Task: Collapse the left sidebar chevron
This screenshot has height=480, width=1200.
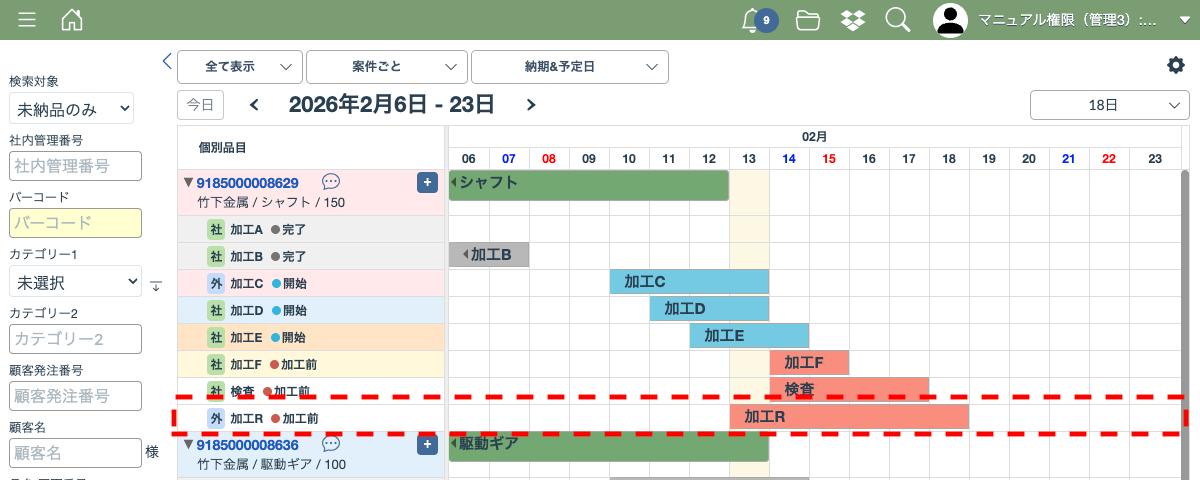Action: click(167, 61)
